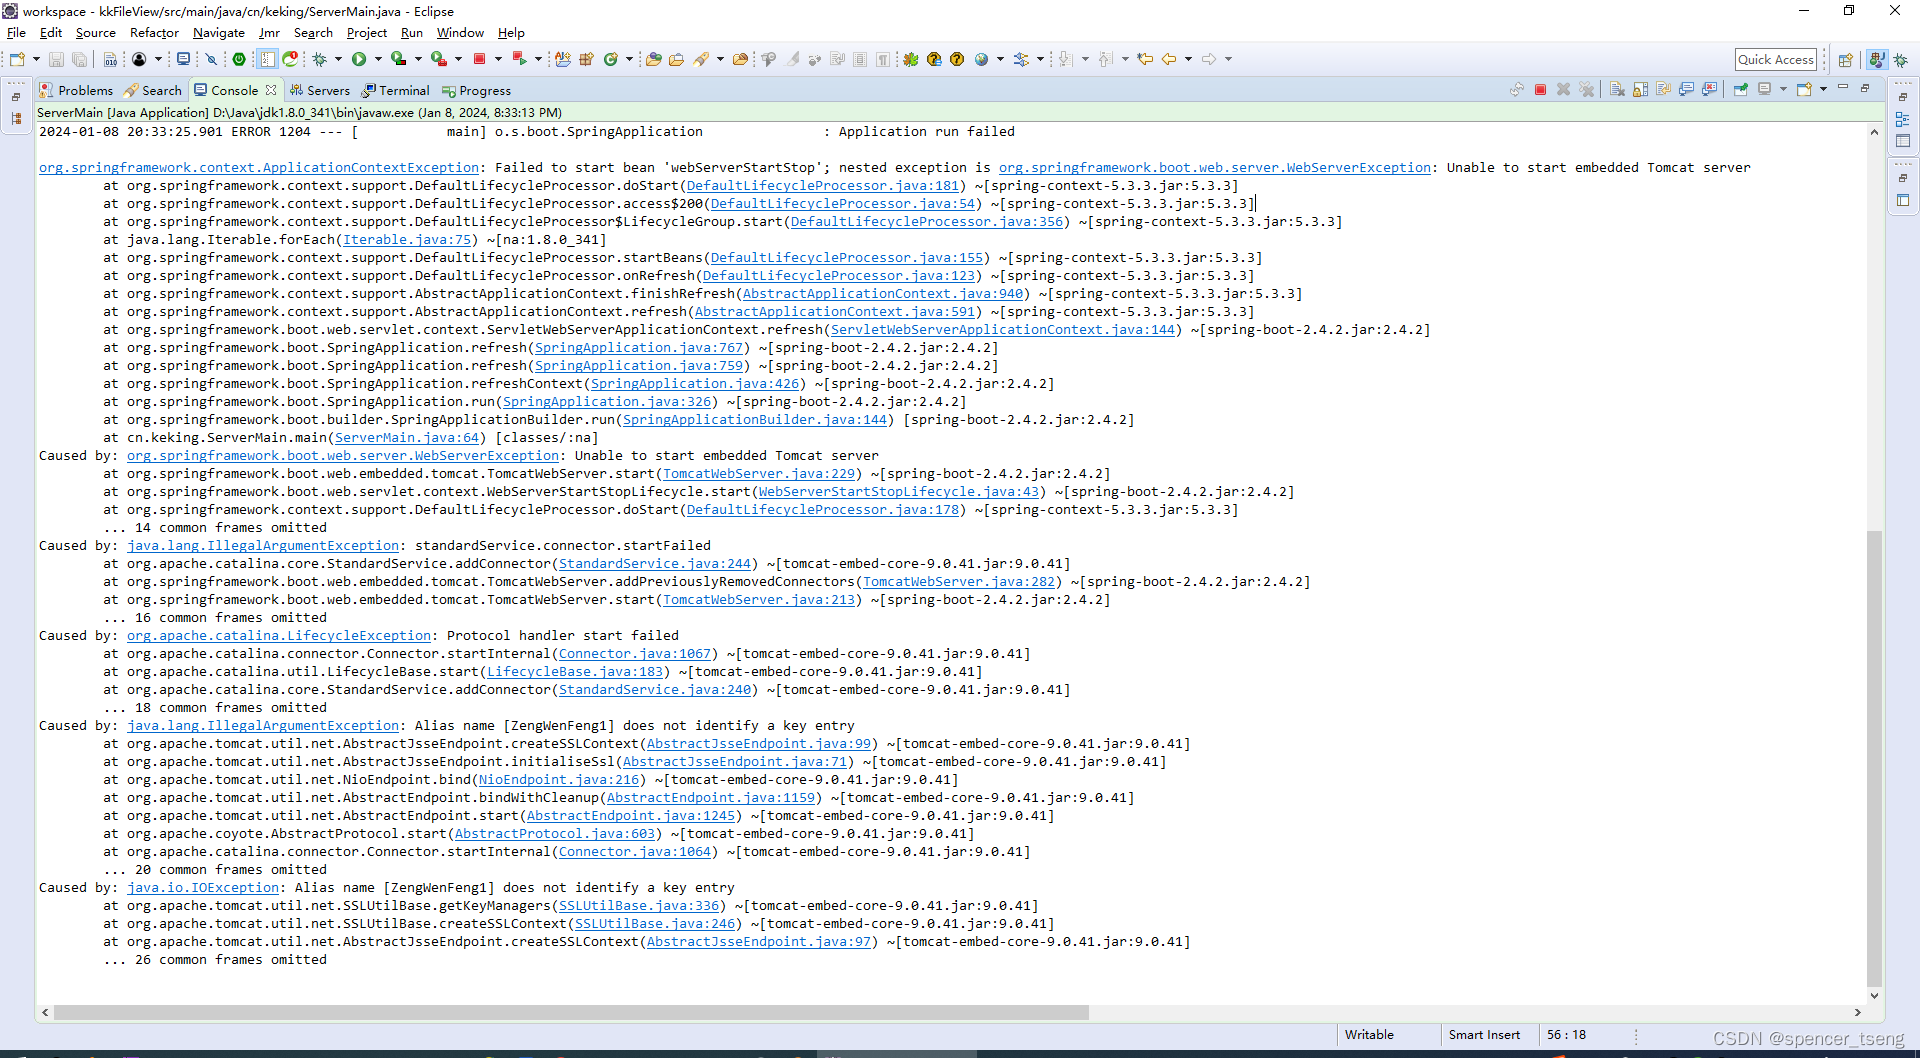1920x1058 pixels.
Task: Maximize the Console view panel
Action: (1865, 88)
